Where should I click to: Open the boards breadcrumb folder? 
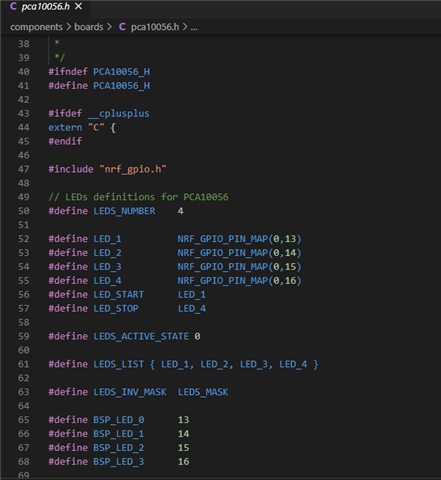click(89, 27)
